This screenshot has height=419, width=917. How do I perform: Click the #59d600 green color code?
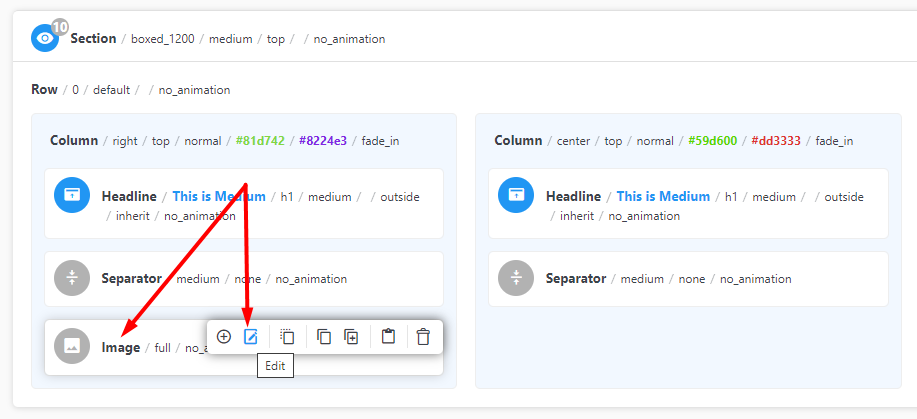712,141
